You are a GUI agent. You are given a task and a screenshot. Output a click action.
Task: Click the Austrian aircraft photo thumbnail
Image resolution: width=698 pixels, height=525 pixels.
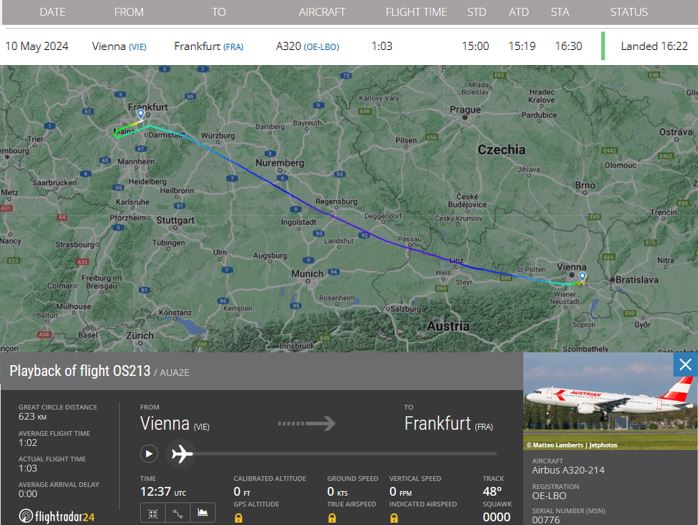pyautogui.click(x=610, y=401)
